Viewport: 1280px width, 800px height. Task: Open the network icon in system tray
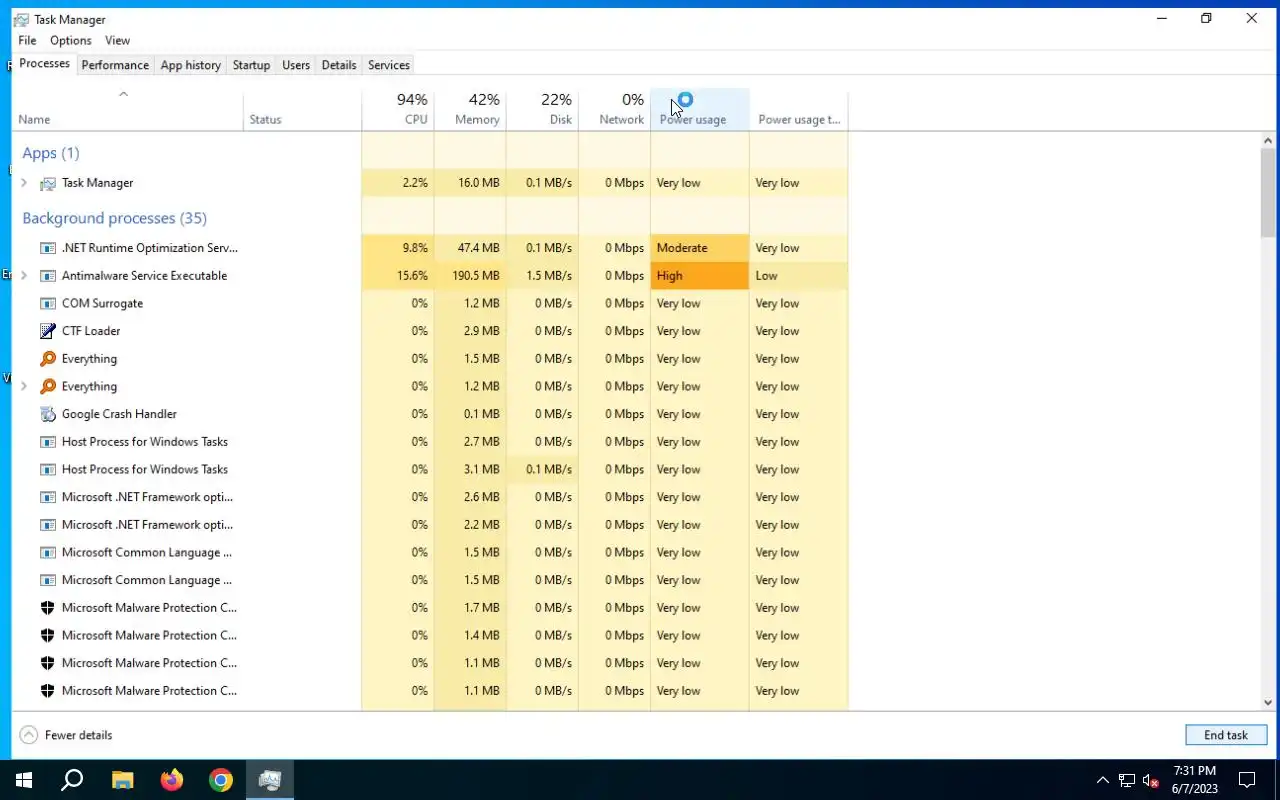pos(1127,780)
